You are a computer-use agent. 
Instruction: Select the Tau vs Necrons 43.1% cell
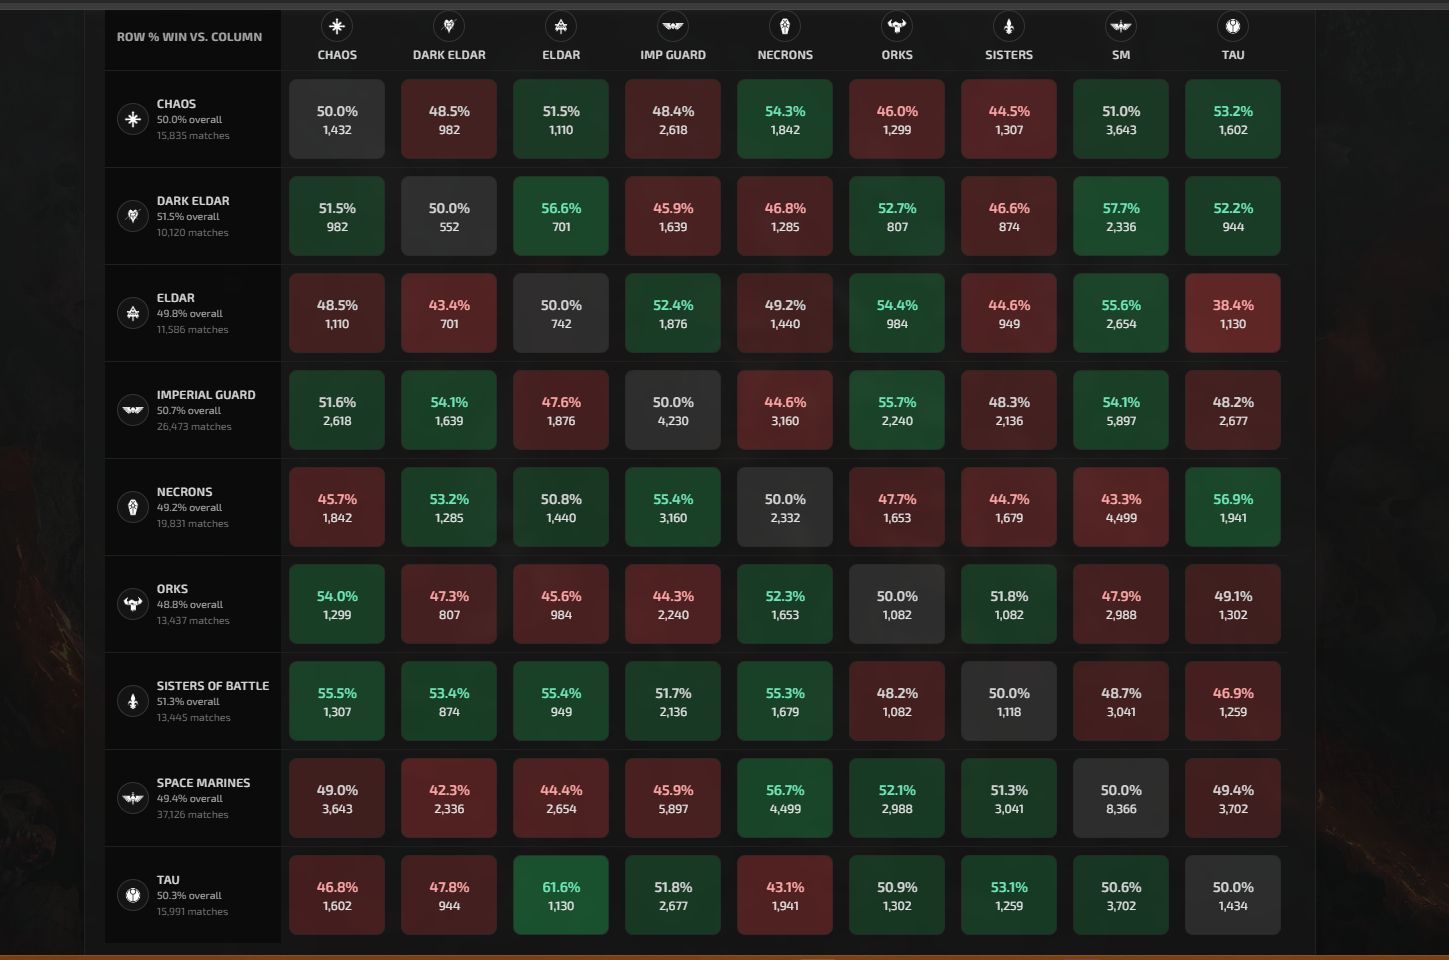point(785,895)
